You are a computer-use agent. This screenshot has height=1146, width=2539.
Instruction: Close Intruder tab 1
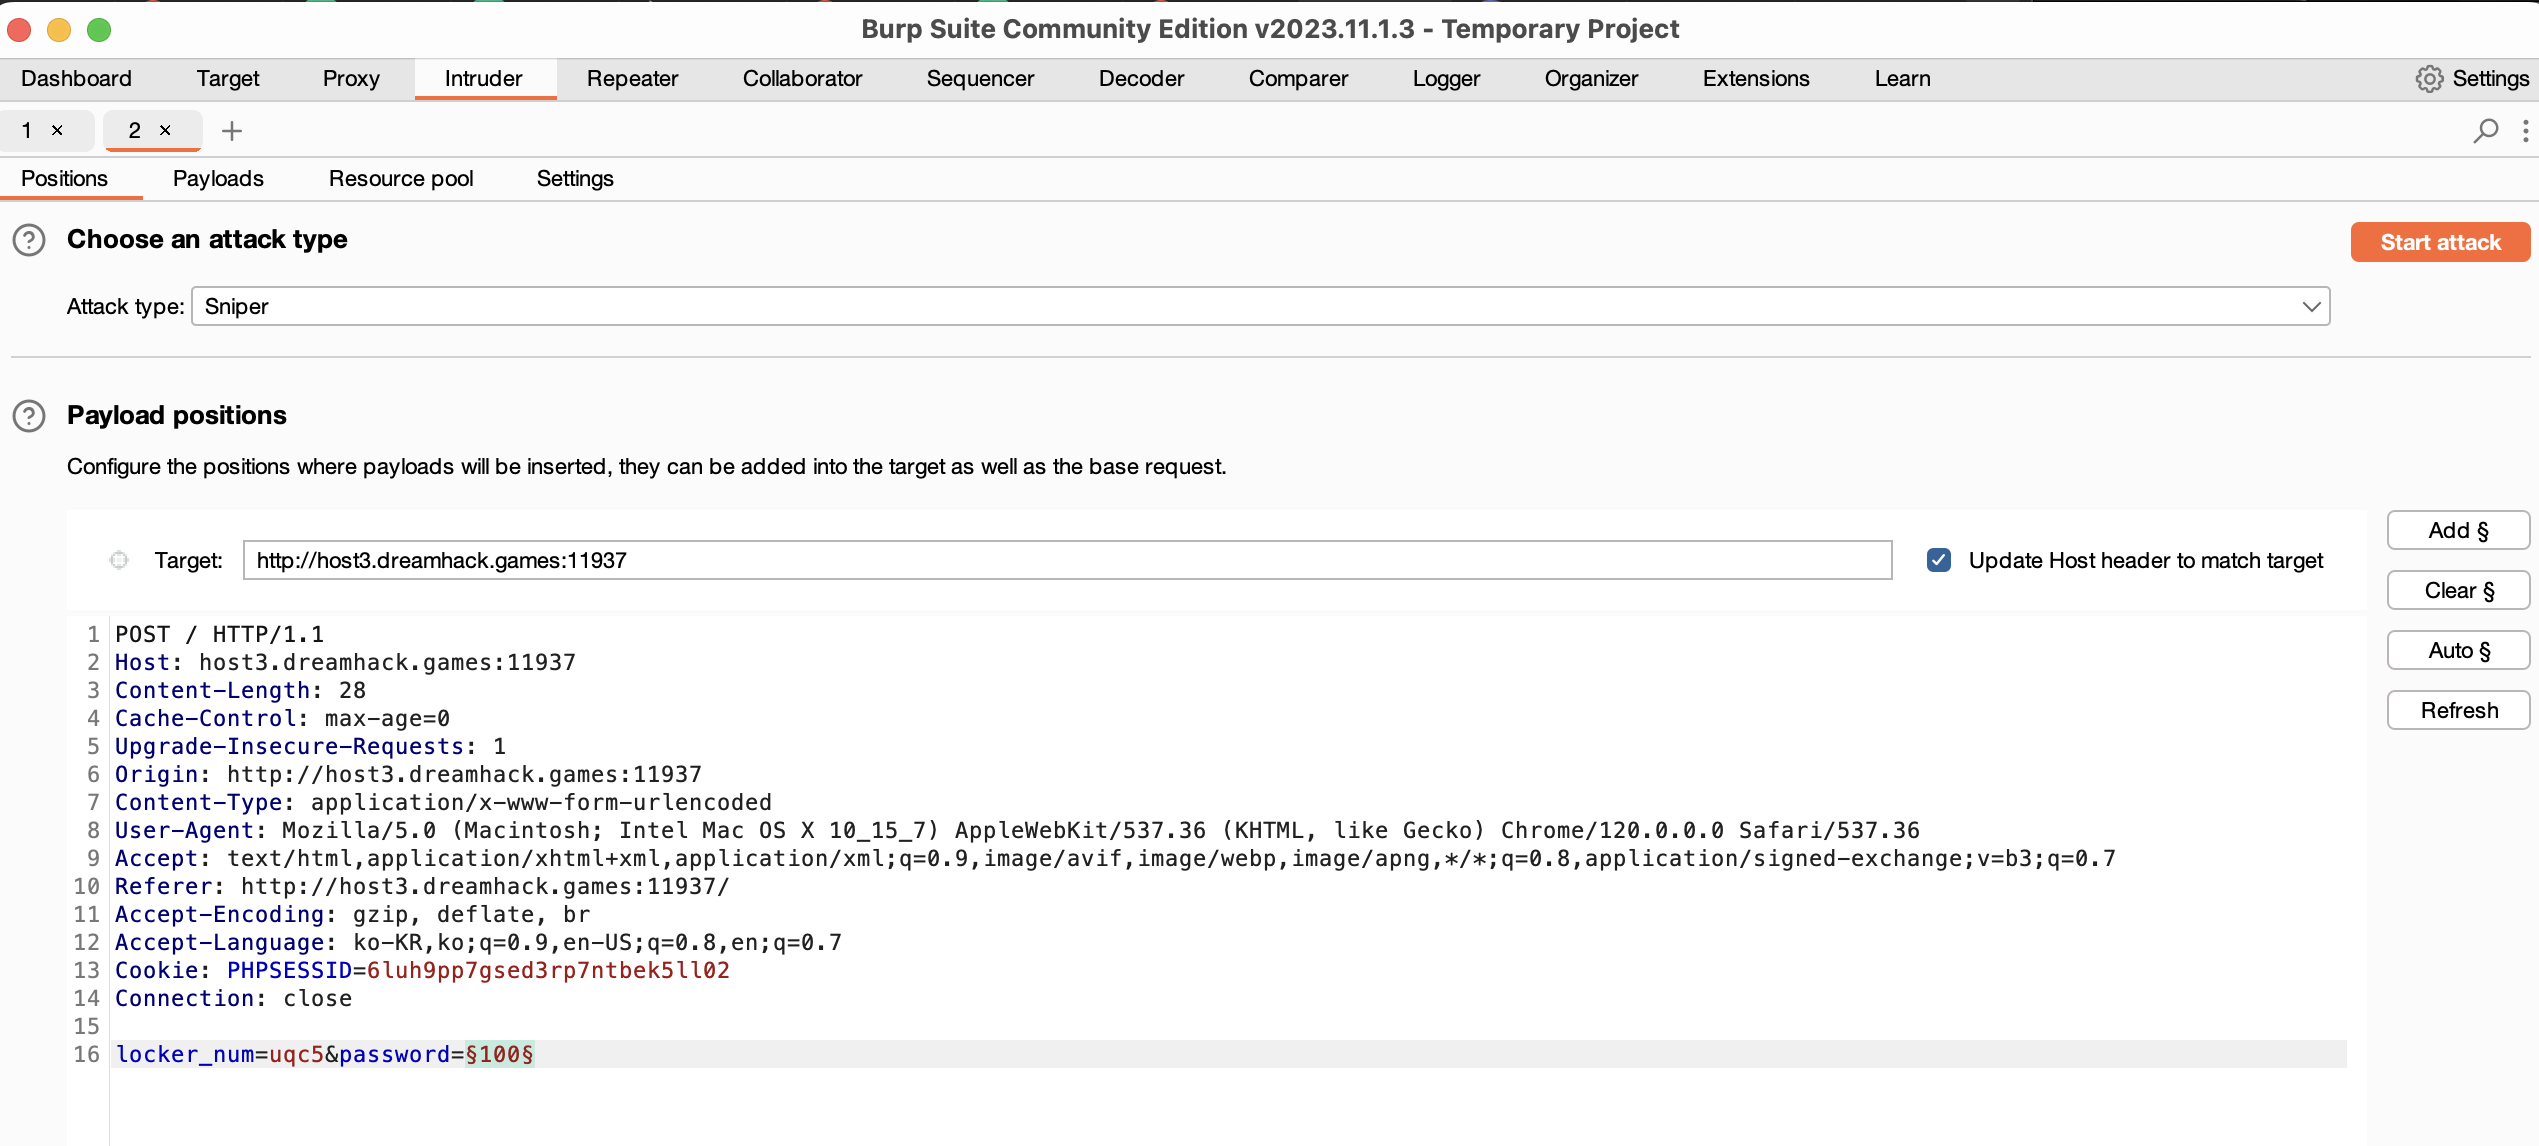57,130
